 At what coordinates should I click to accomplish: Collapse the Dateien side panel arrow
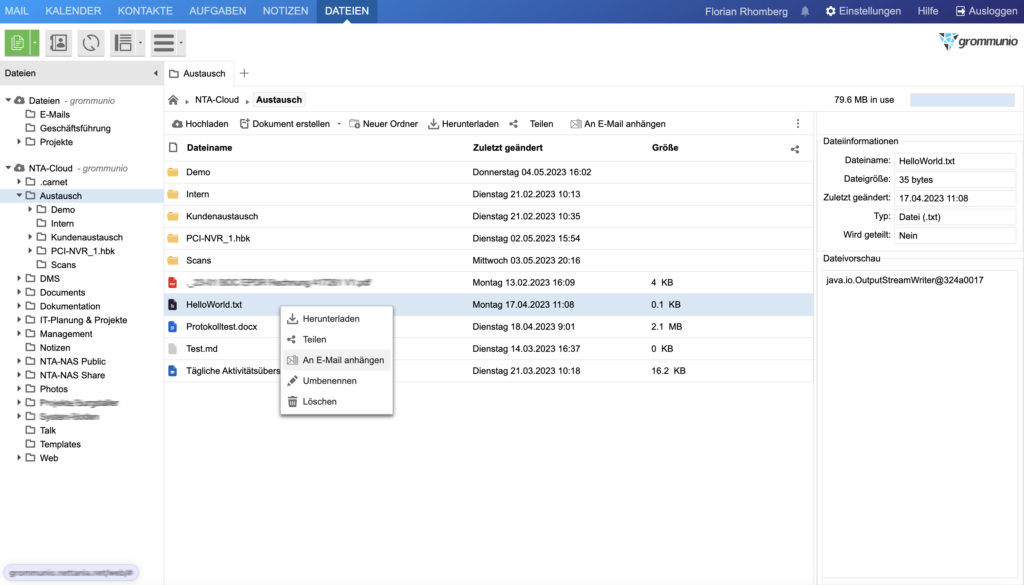pyautogui.click(x=155, y=73)
